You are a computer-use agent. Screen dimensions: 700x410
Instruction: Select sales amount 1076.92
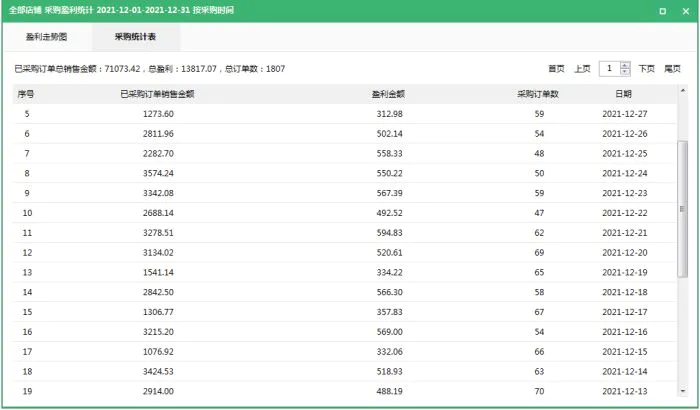pos(158,352)
